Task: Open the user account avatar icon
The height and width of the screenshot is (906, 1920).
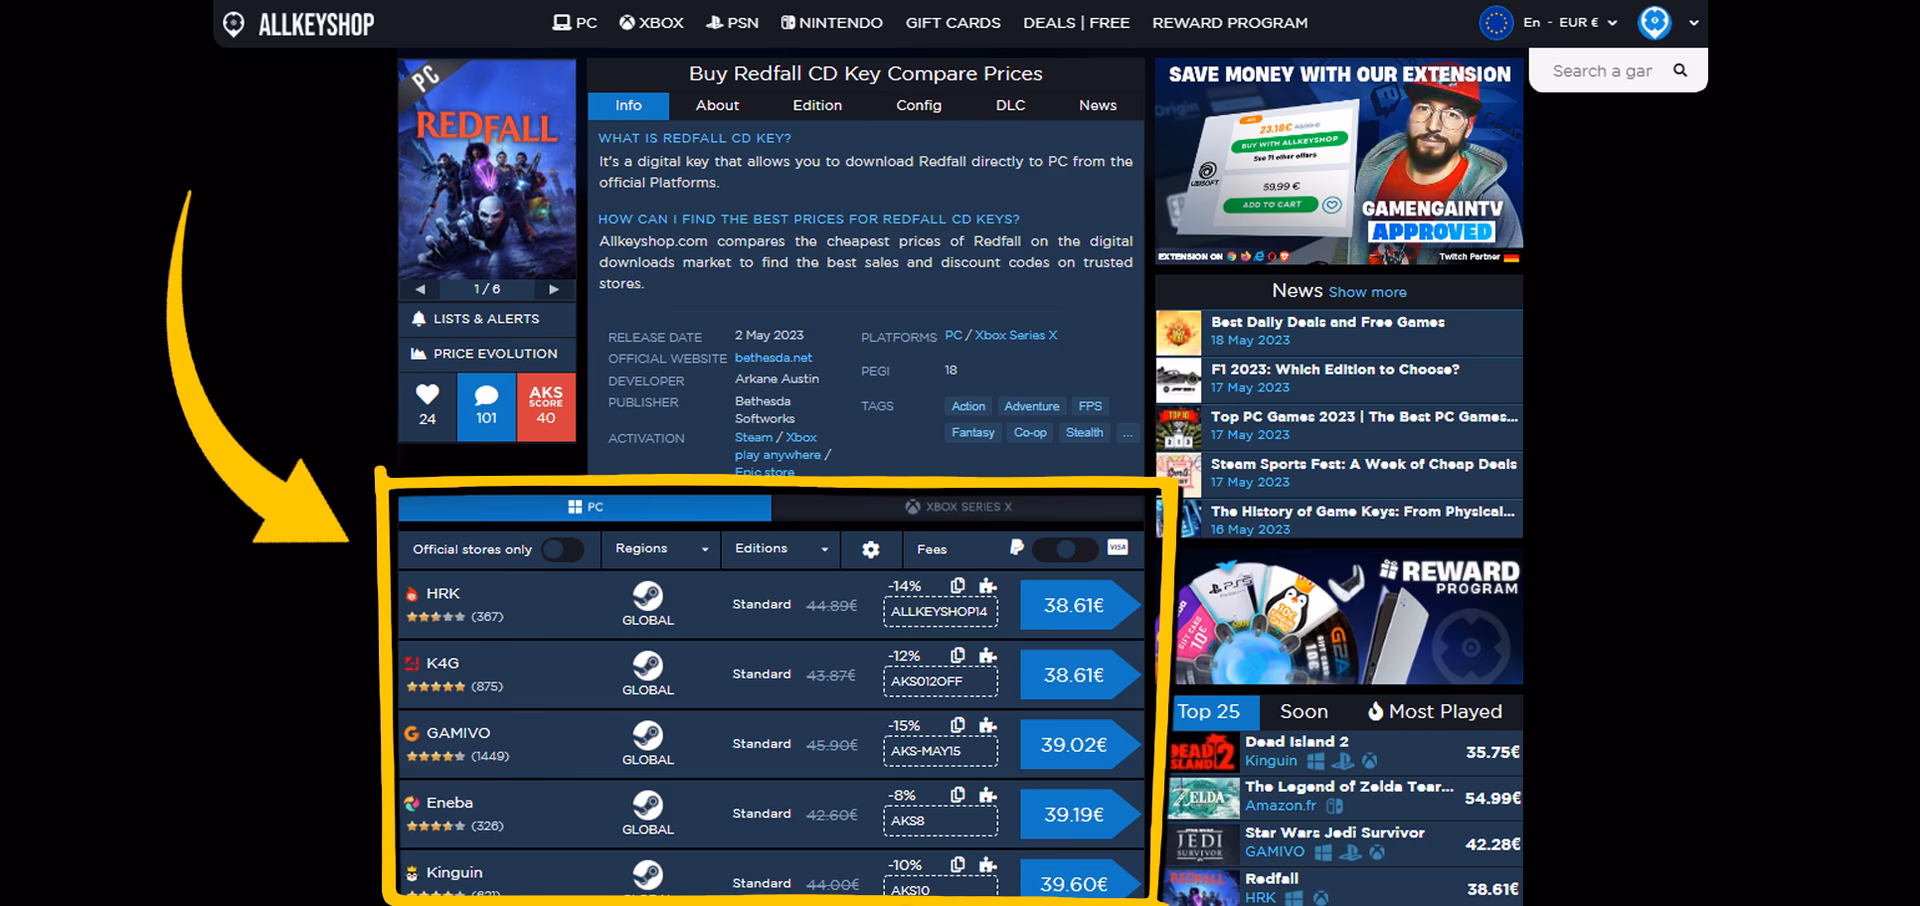Action: 1654,22
